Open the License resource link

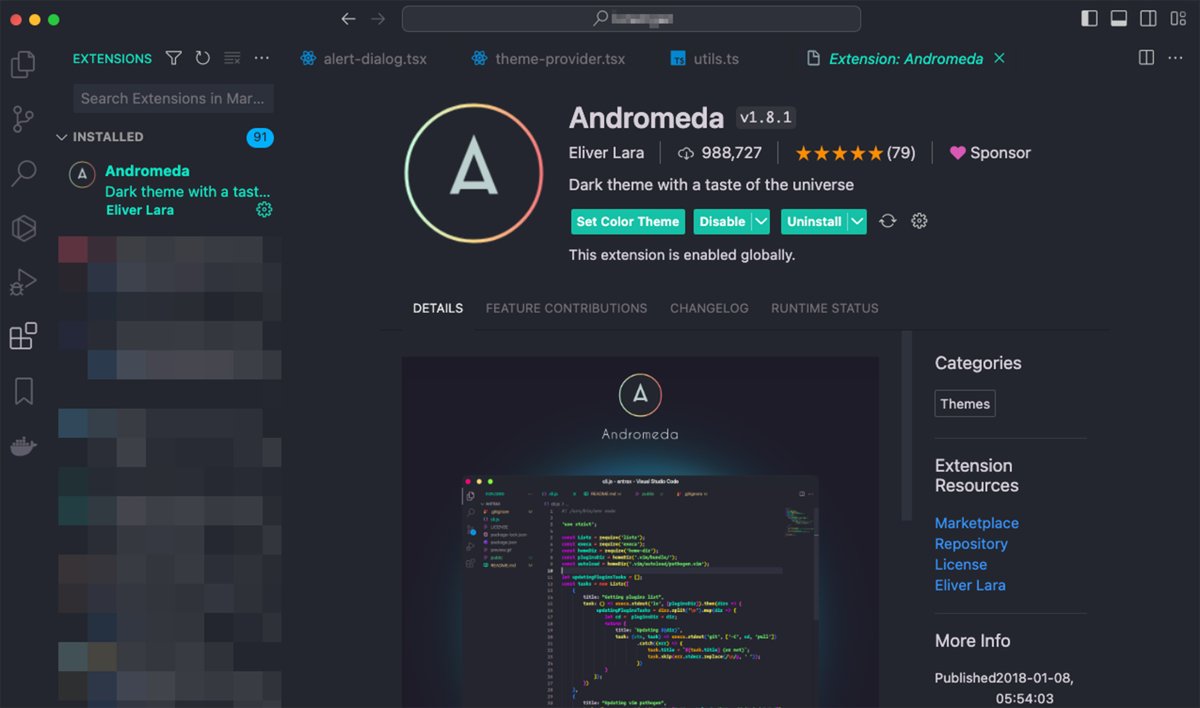pyautogui.click(x=961, y=565)
